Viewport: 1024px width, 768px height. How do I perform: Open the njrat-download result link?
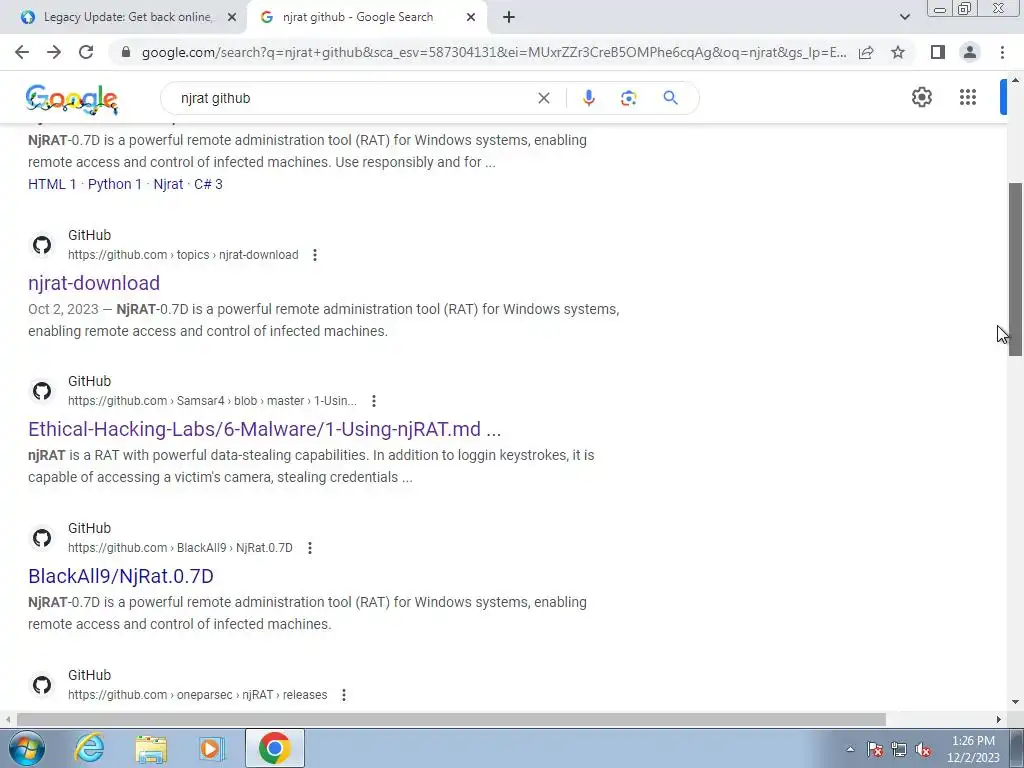(94, 283)
